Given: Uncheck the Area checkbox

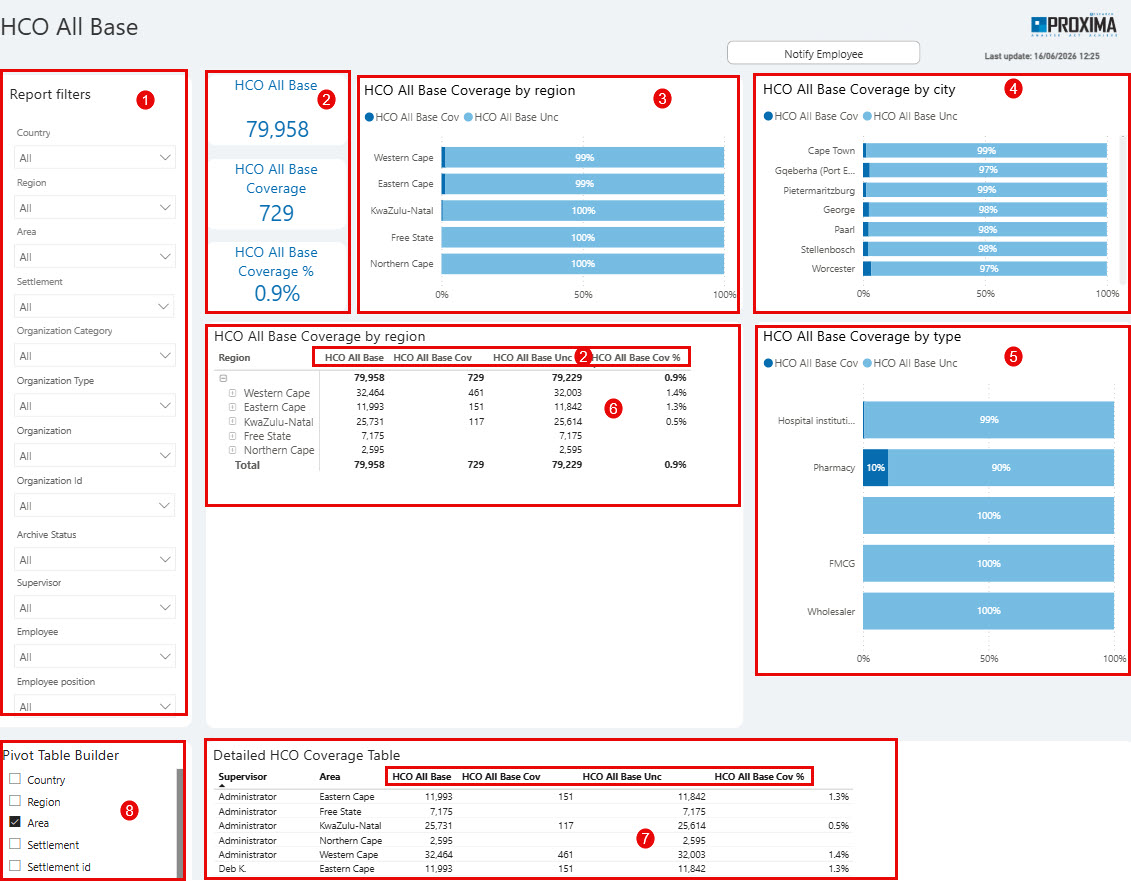Looking at the screenshot, I should [x=14, y=822].
